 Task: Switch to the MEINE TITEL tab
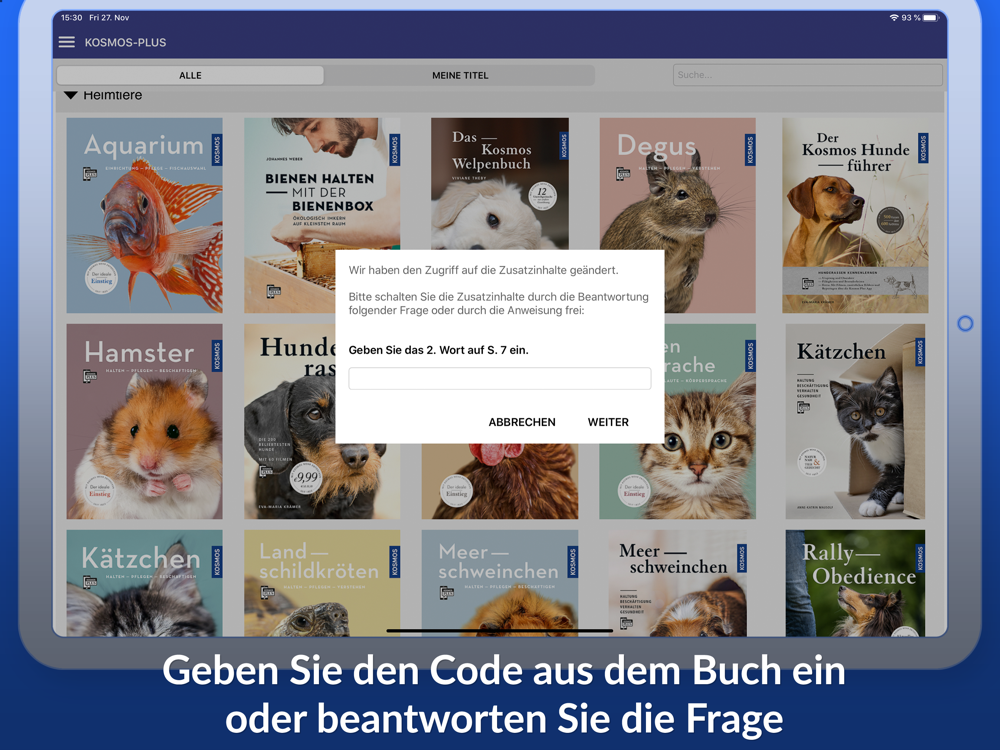pos(460,75)
